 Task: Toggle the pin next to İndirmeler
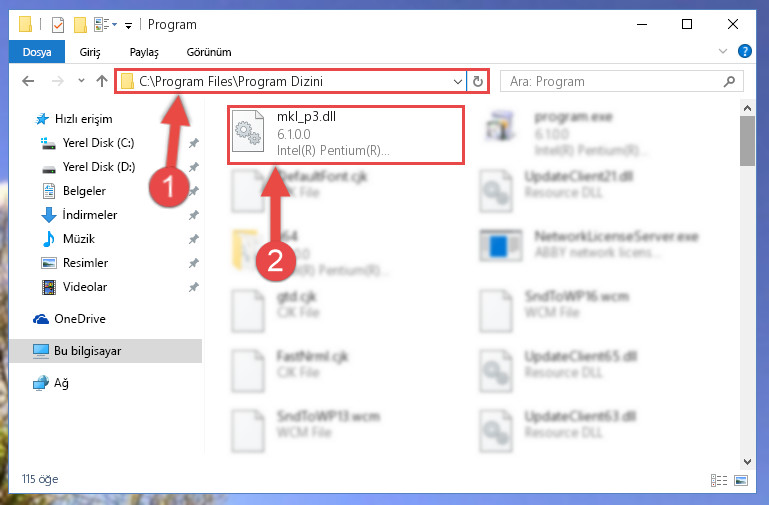coord(194,215)
